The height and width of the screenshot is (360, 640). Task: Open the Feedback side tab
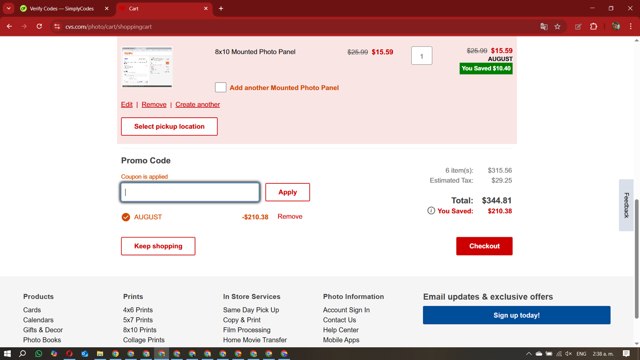click(x=627, y=205)
